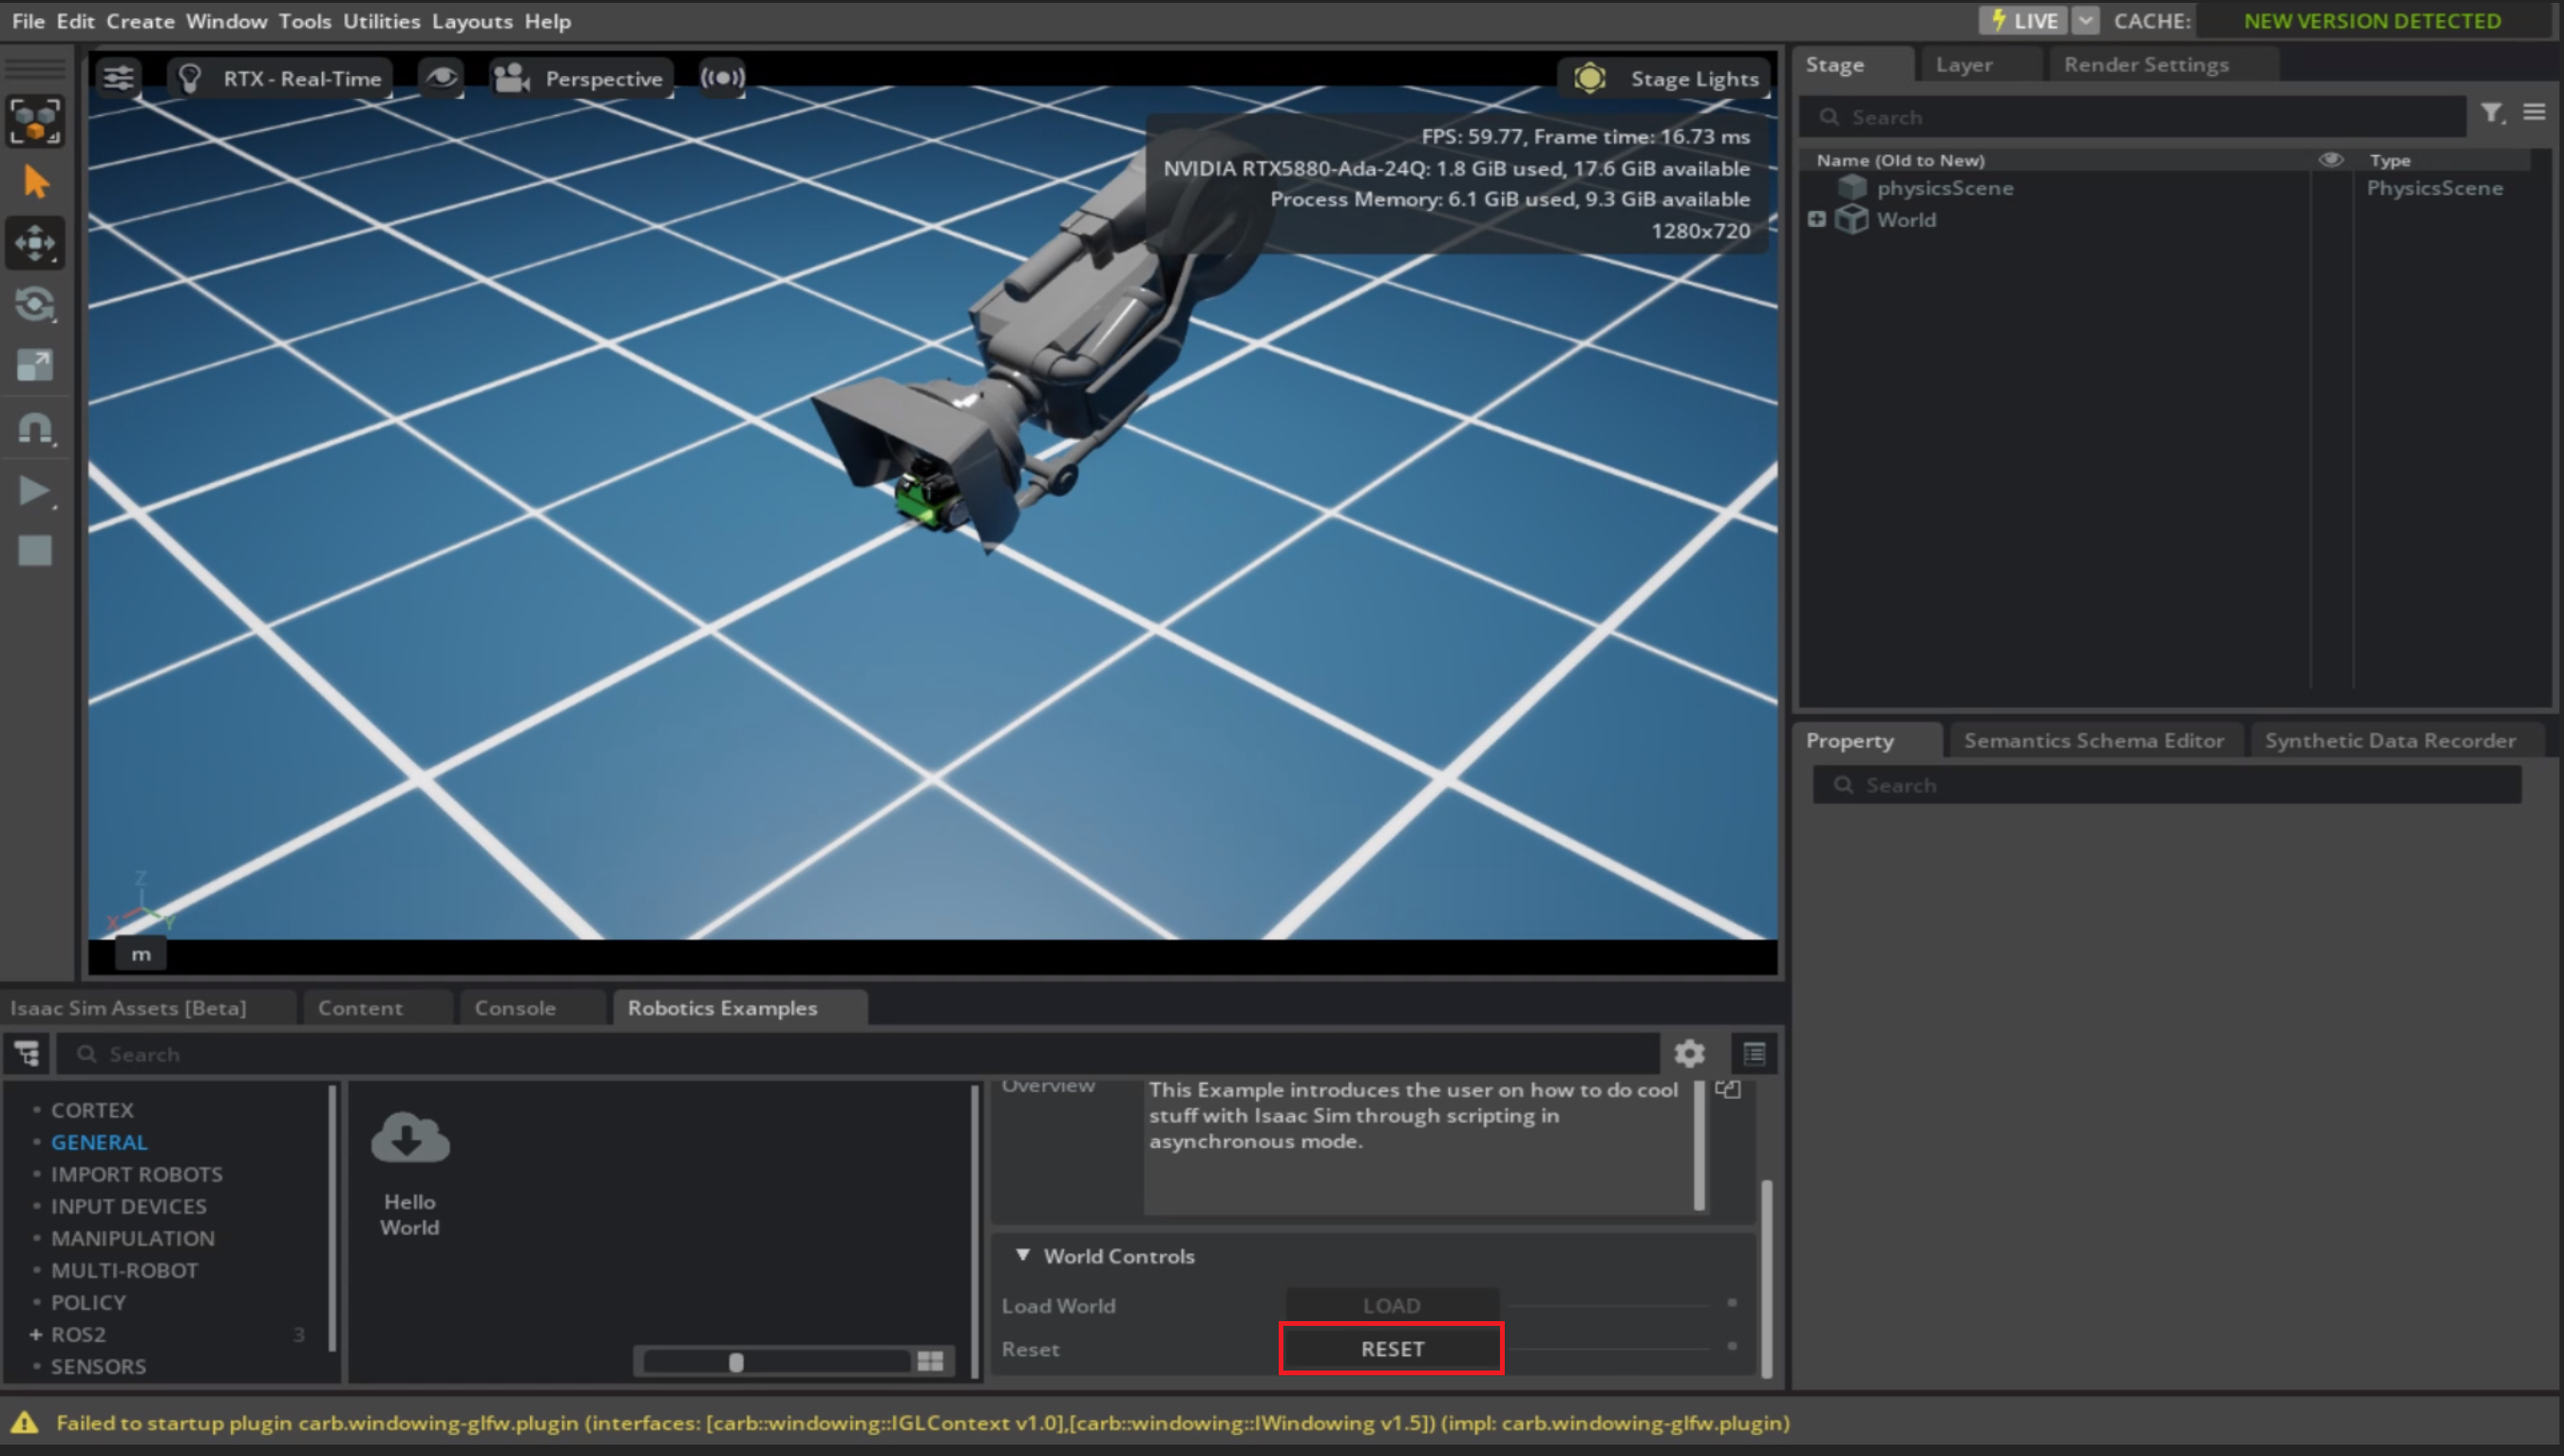
Task: Open viewport settings sliders icon
Action: point(119,78)
